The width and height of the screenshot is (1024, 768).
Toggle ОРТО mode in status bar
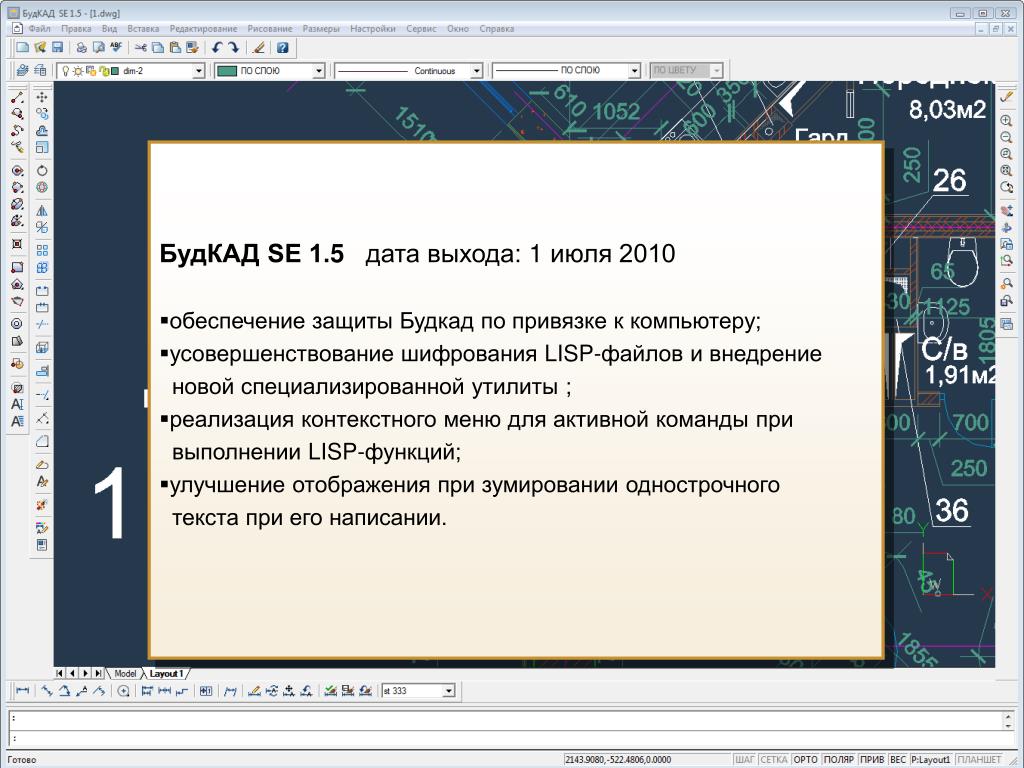coord(806,760)
